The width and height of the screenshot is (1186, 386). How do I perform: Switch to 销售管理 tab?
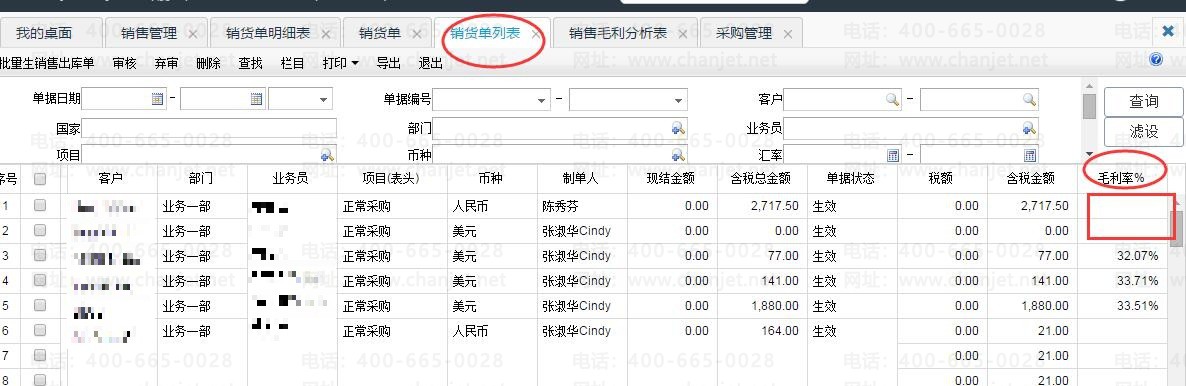point(148,33)
